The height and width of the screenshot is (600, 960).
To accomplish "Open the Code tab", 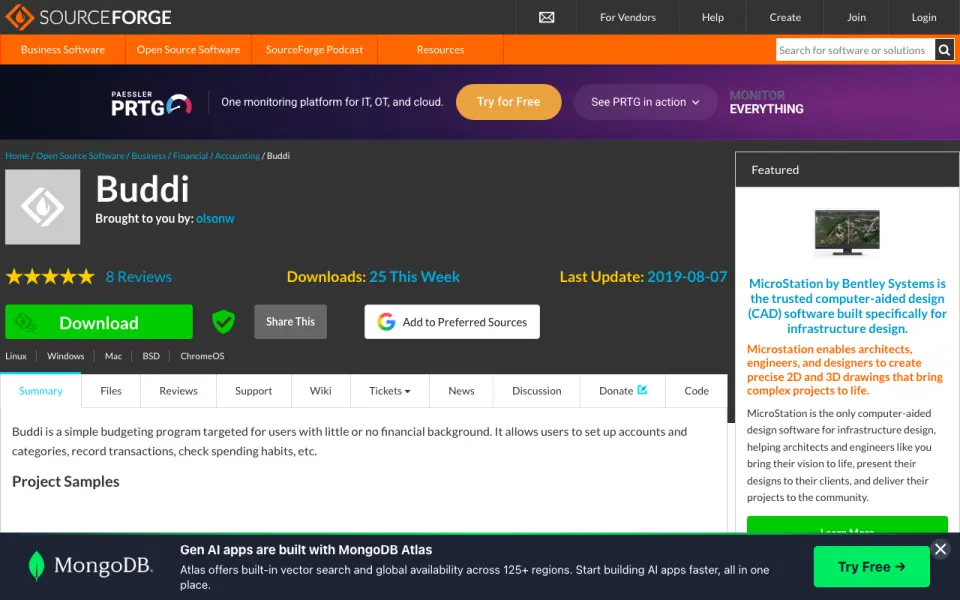I will click(x=696, y=391).
